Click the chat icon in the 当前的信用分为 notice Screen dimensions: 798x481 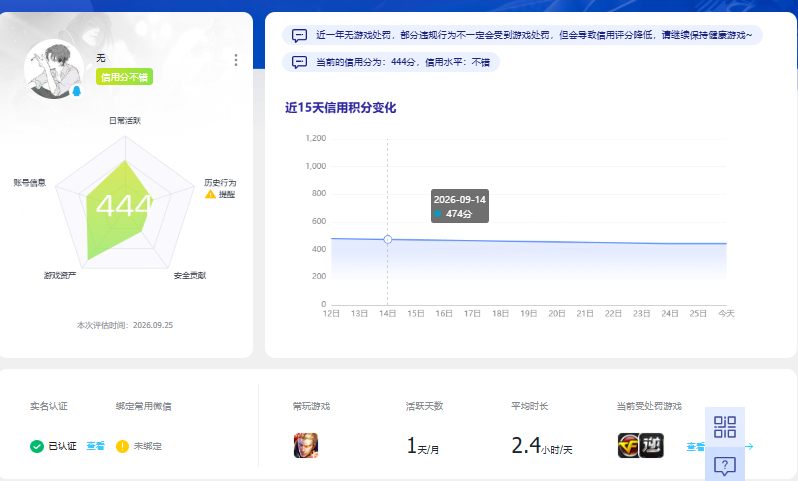(299, 62)
